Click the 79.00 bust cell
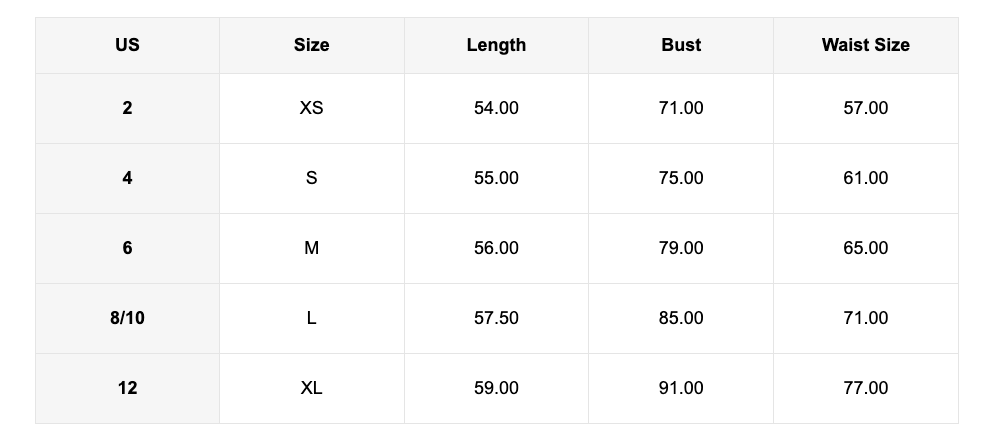 (681, 248)
